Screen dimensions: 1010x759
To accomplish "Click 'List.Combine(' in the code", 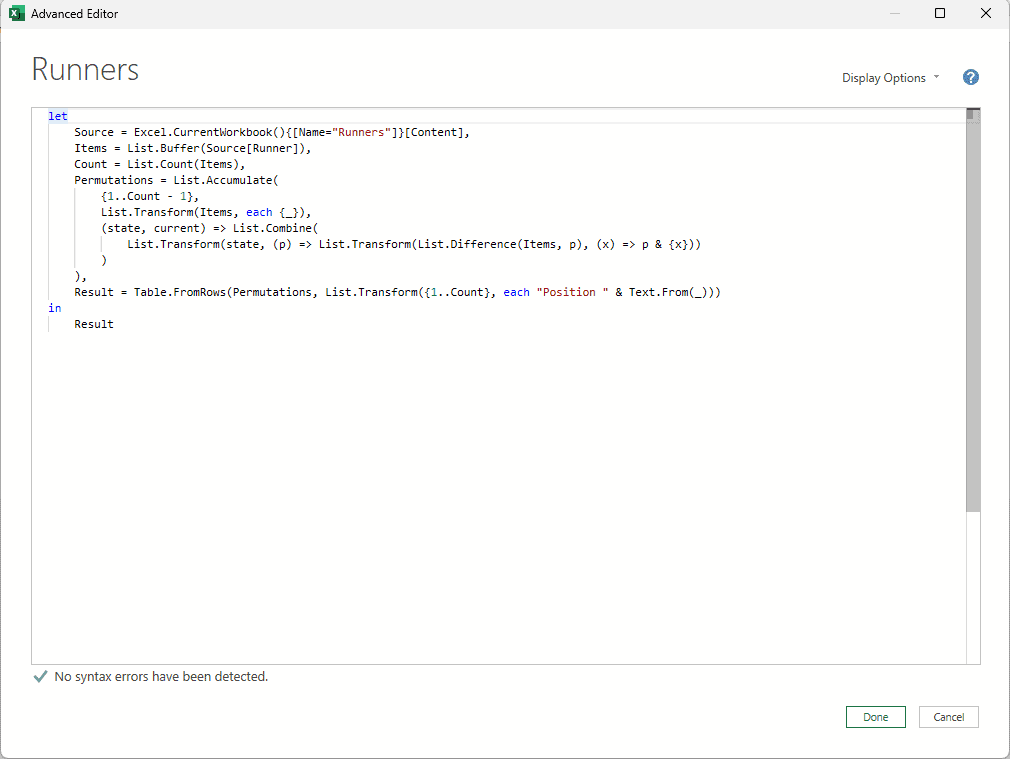I will 275,228.
